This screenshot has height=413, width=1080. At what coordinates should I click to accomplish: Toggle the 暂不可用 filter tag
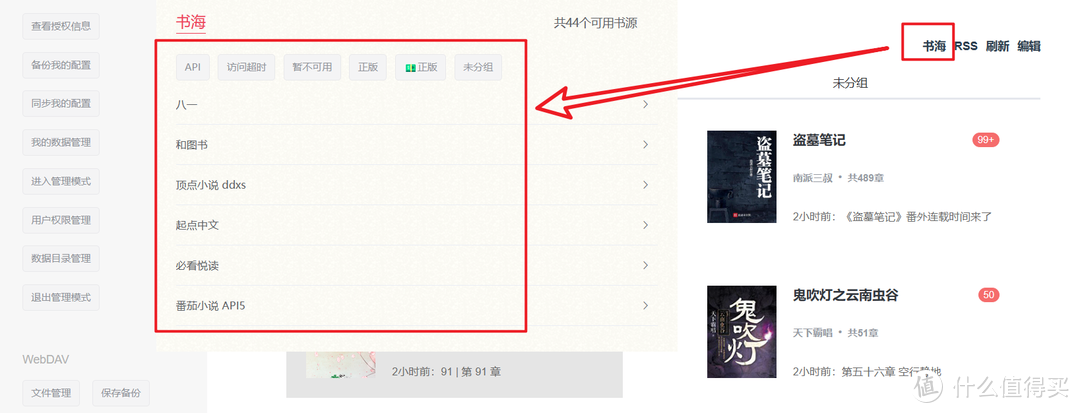pos(312,67)
